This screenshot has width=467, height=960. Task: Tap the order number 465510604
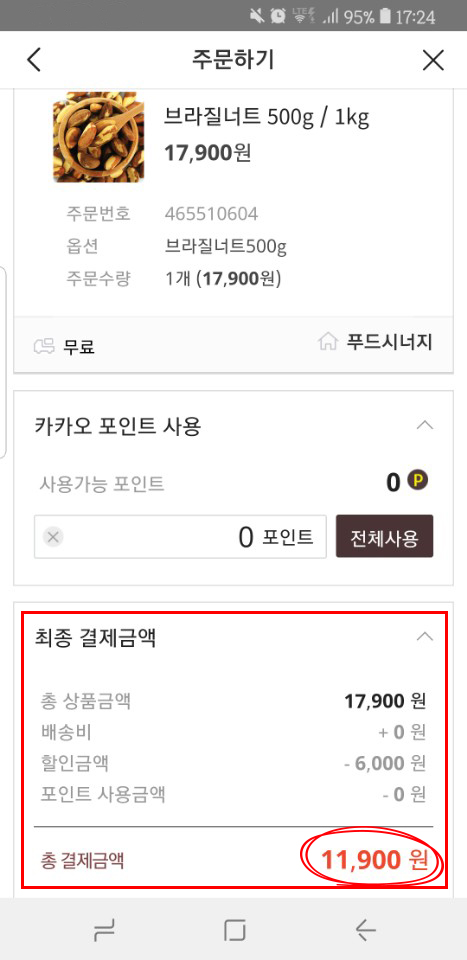(211, 214)
